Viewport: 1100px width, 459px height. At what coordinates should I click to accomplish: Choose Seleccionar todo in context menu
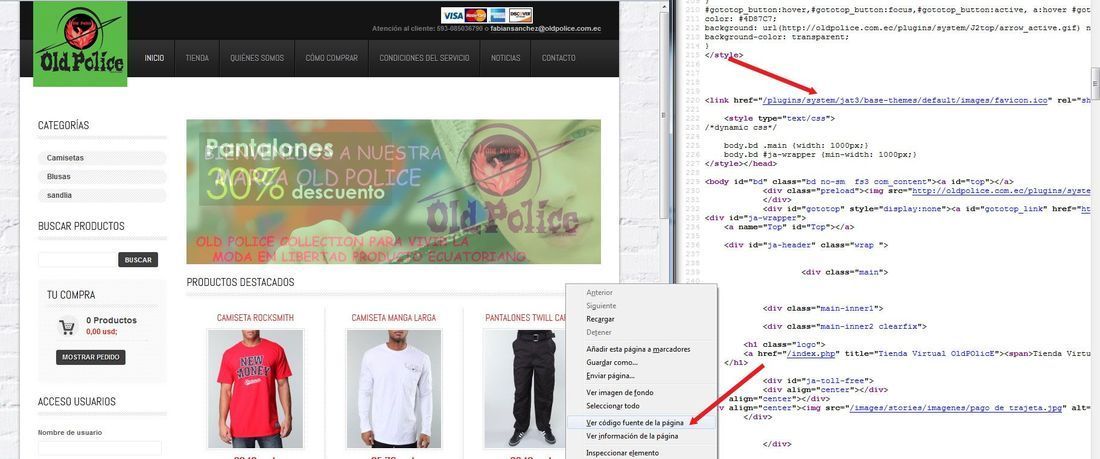click(x=612, y=406)
